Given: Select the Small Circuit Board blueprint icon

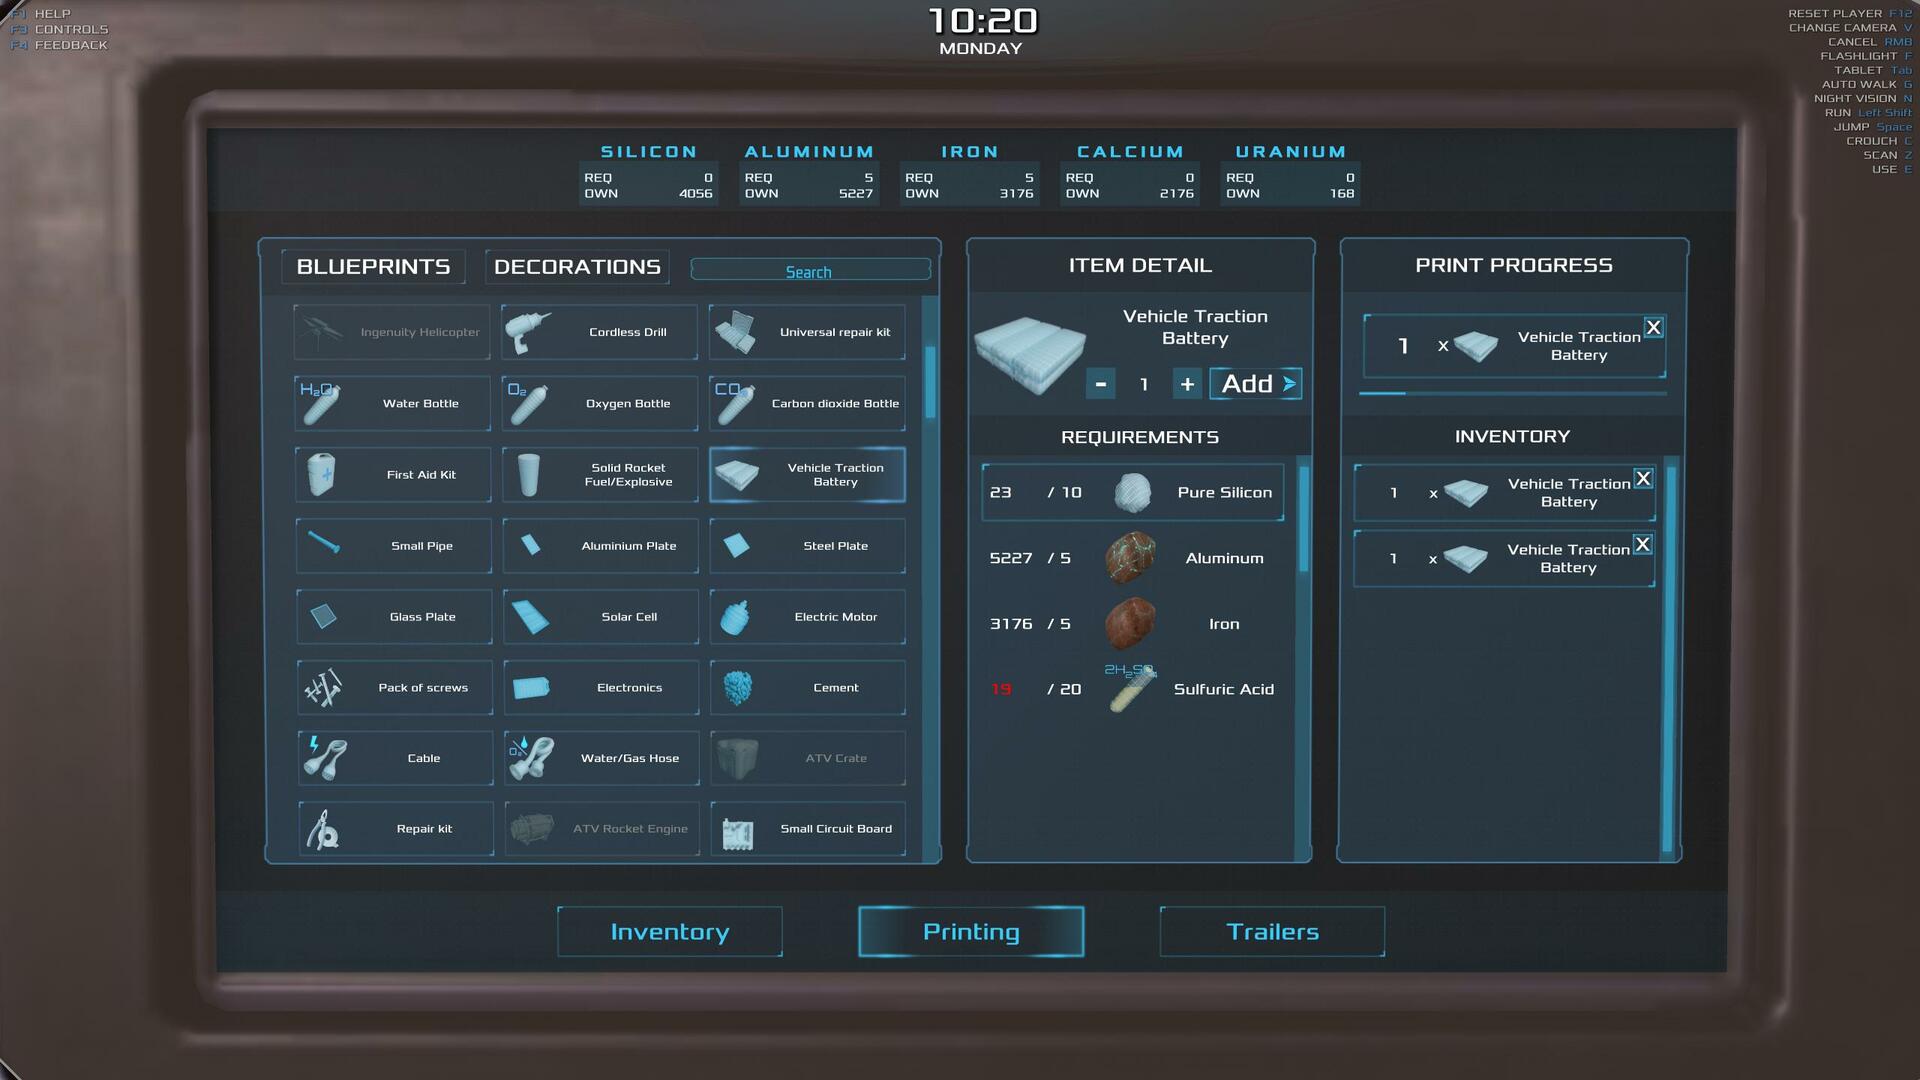Looking at the screenshot, I should [738, 830].
